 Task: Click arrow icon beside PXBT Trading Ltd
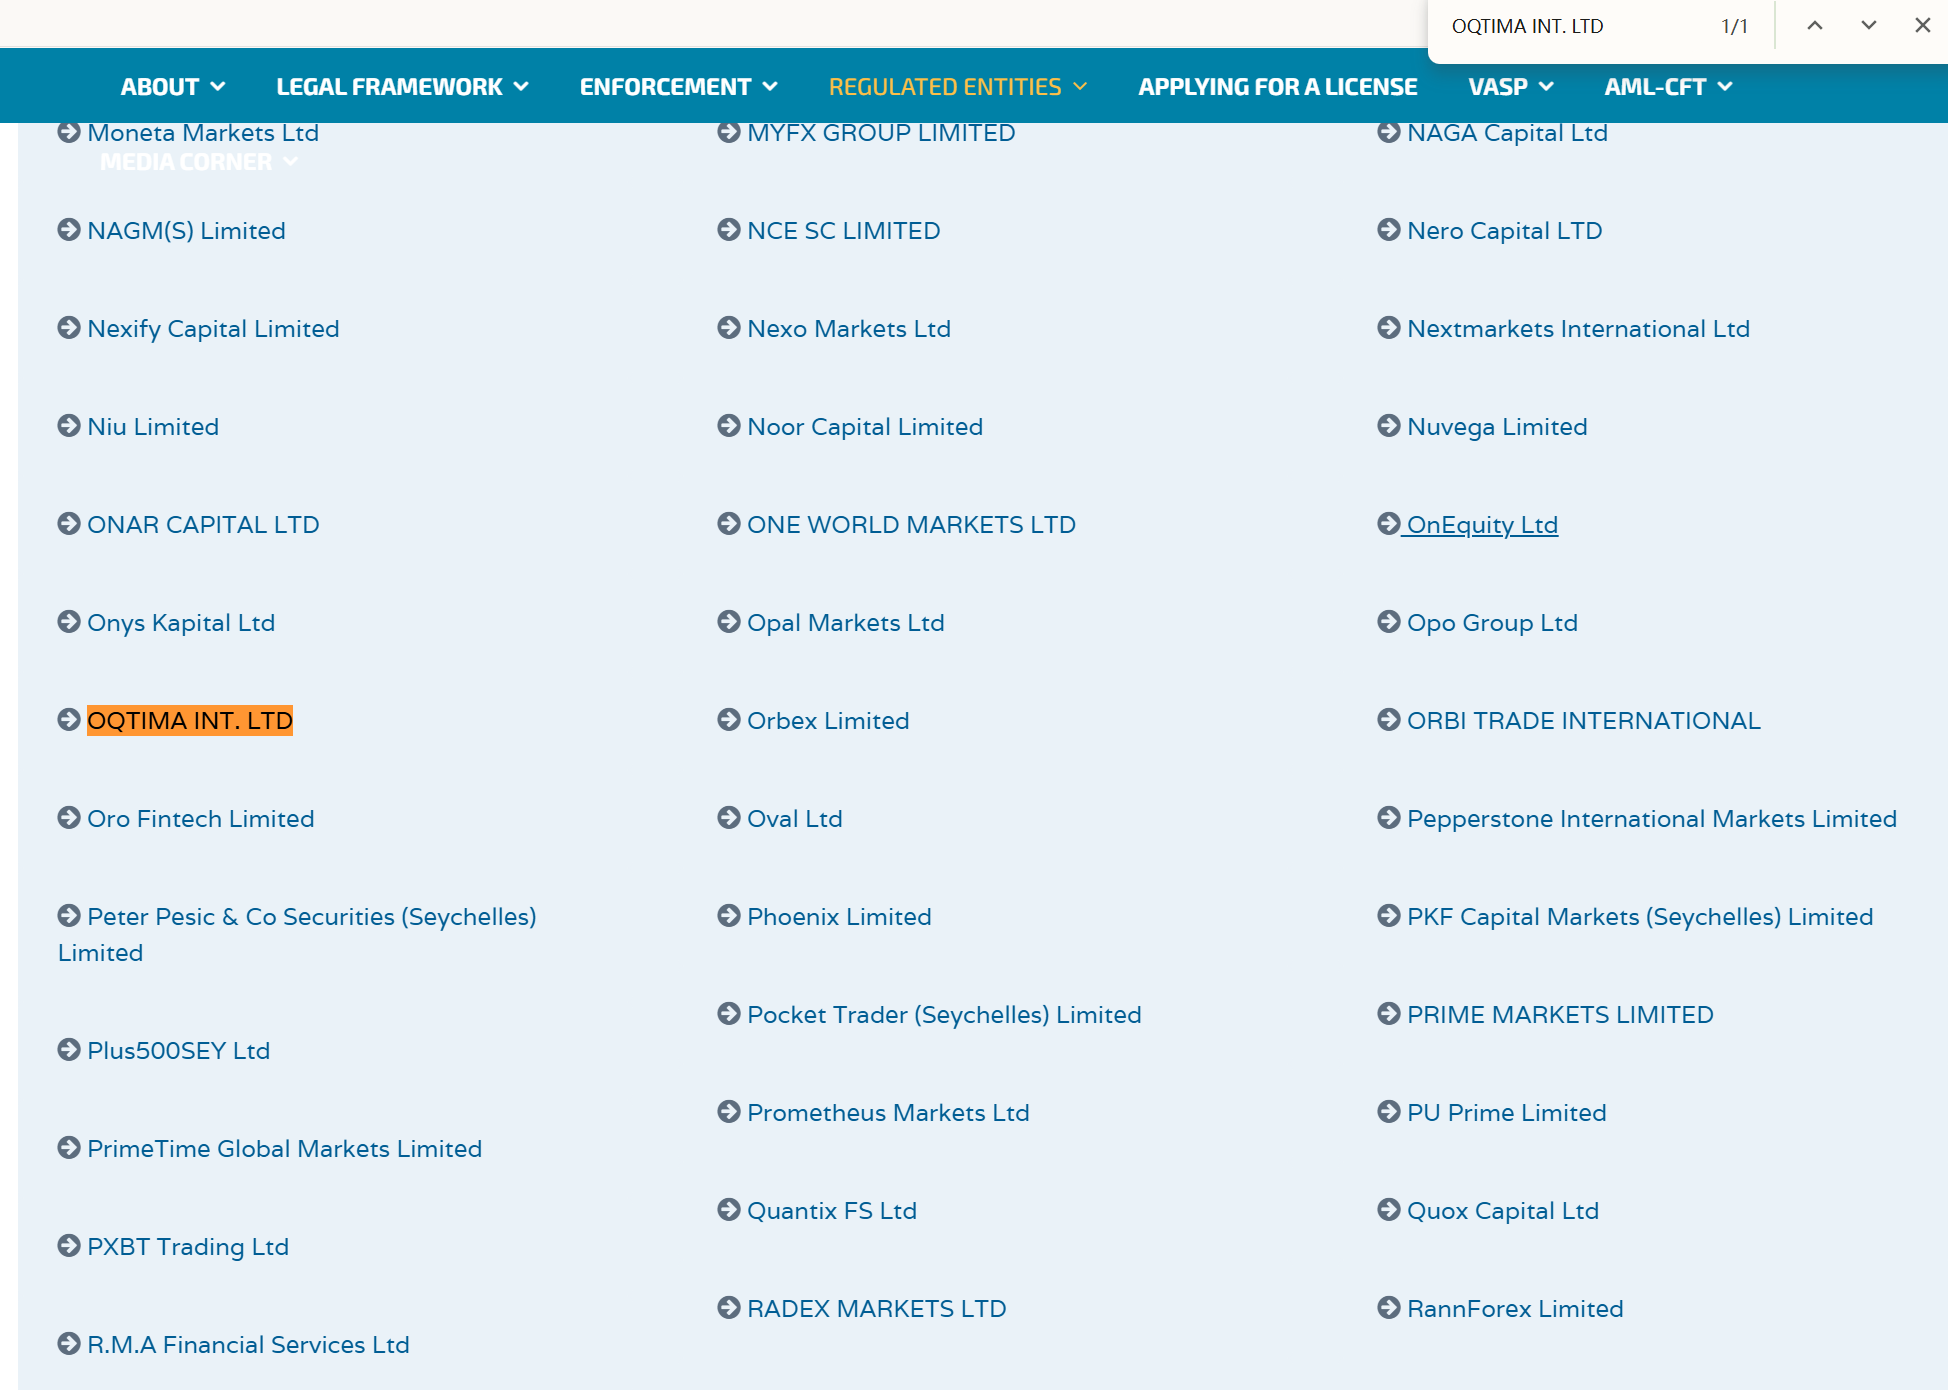(69, 1246)
